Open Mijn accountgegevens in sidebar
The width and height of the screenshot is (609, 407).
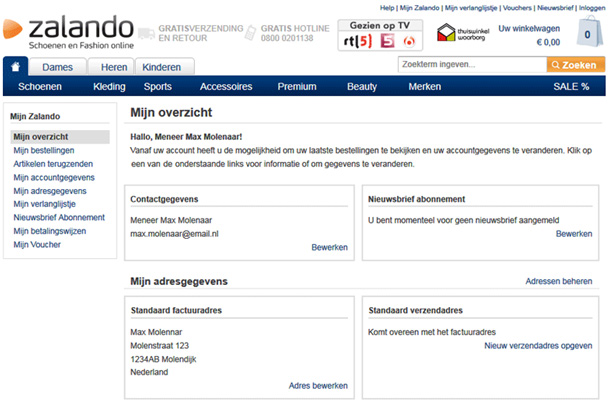54,177
